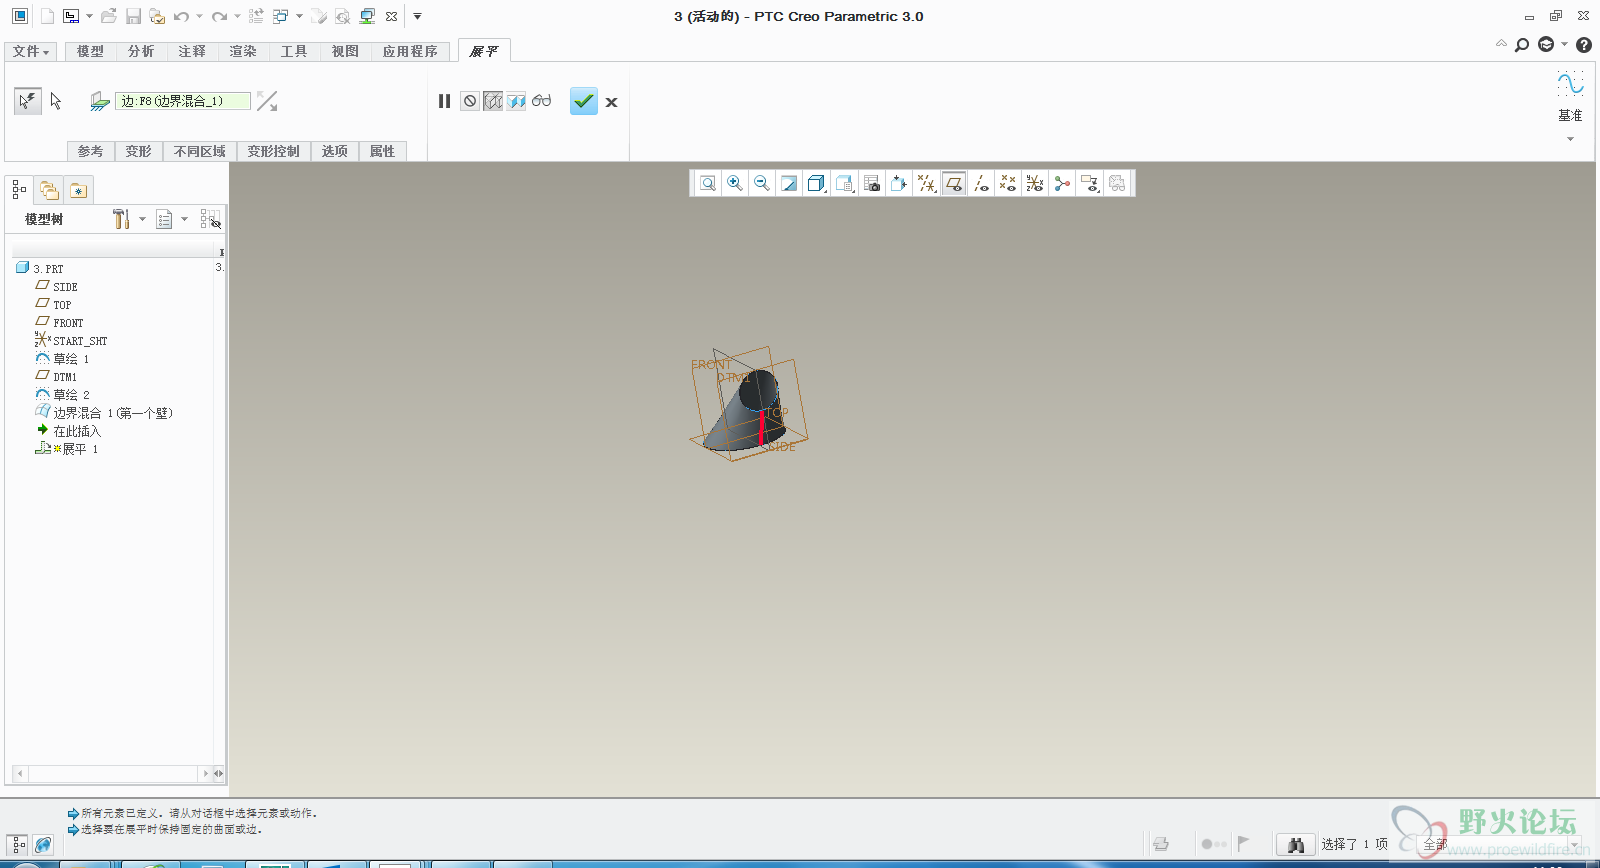Pause the flatten feature tool
The image size is (1600, 868).
click(x=445, y=101)
